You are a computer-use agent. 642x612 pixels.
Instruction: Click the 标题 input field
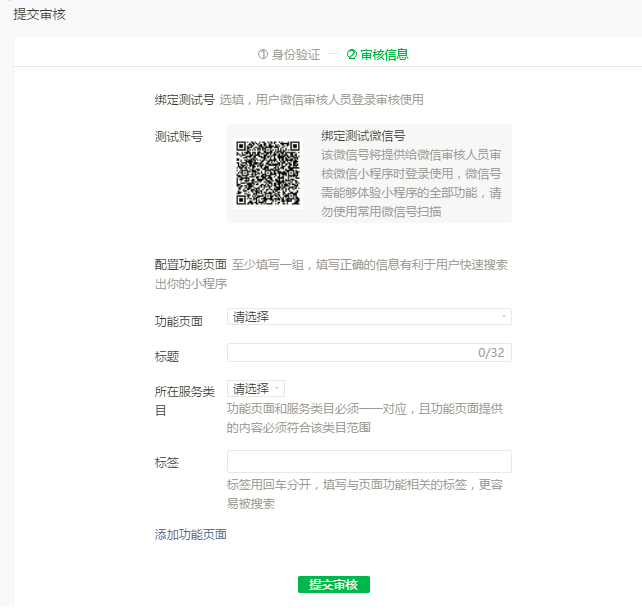tap(369, 352)
